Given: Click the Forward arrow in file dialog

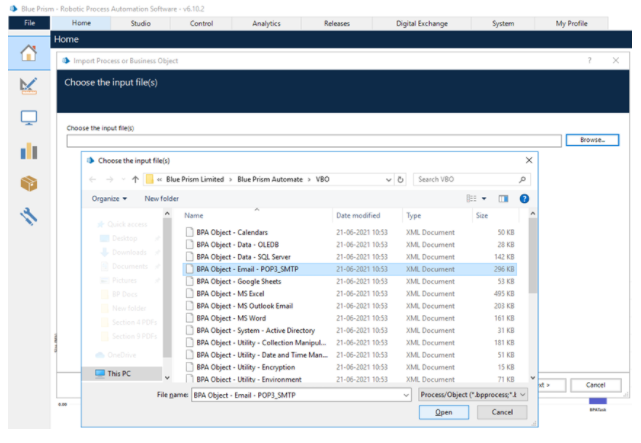Looking at the screenshot, I should [x=110, y=179].
